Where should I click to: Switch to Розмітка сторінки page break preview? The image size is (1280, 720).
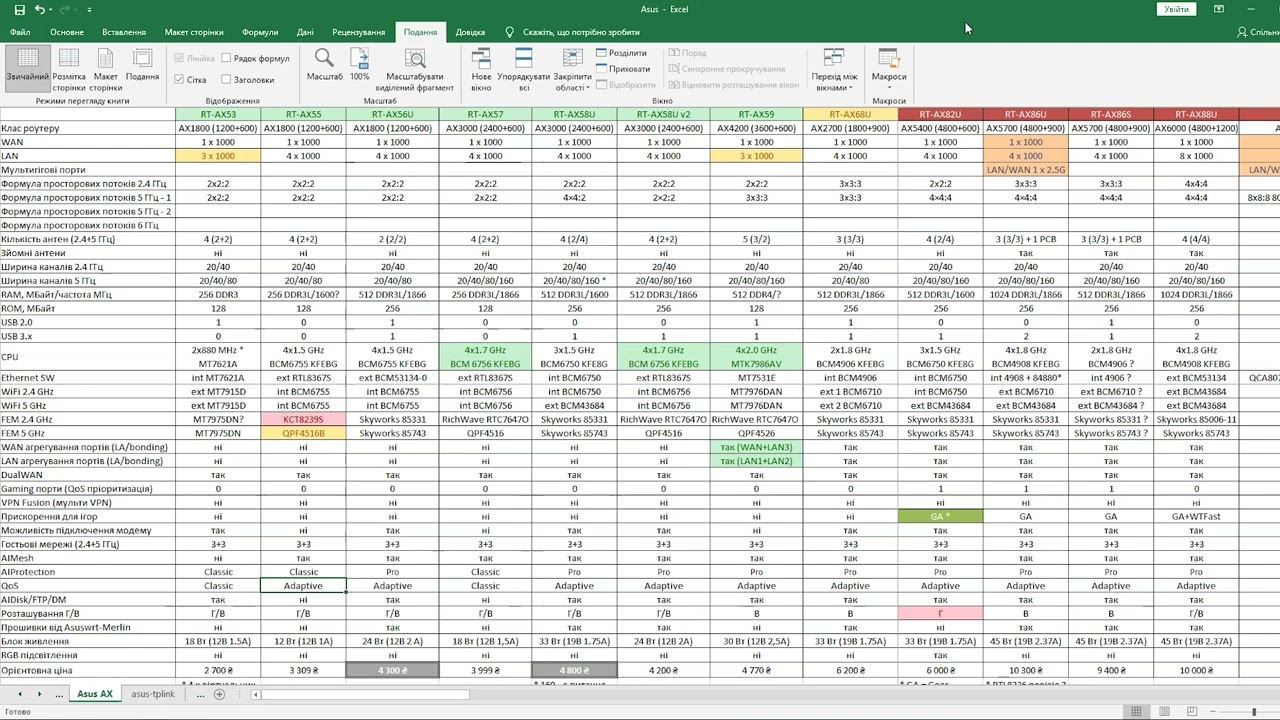click(69, 69)
